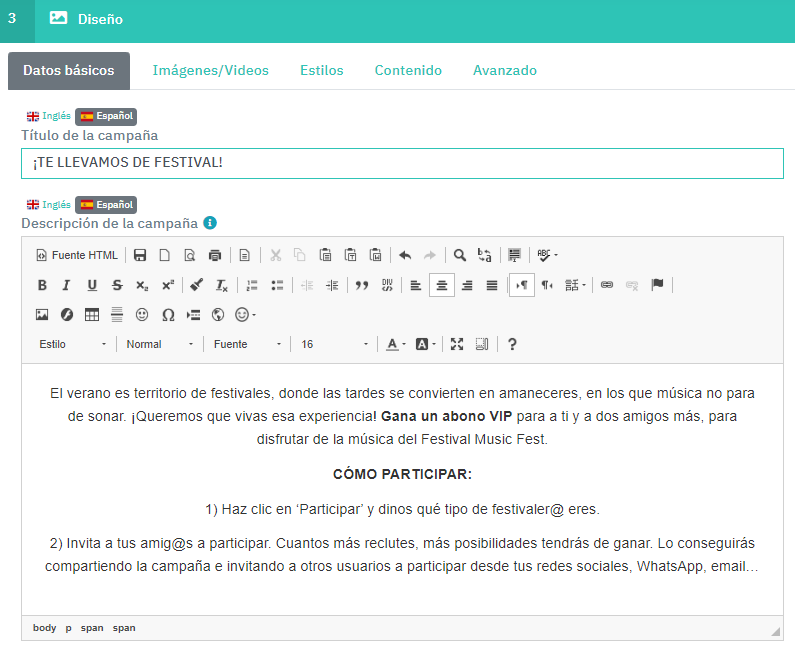Click the New Page icon
Screen dimensions: 795x652
coord(165,255)
